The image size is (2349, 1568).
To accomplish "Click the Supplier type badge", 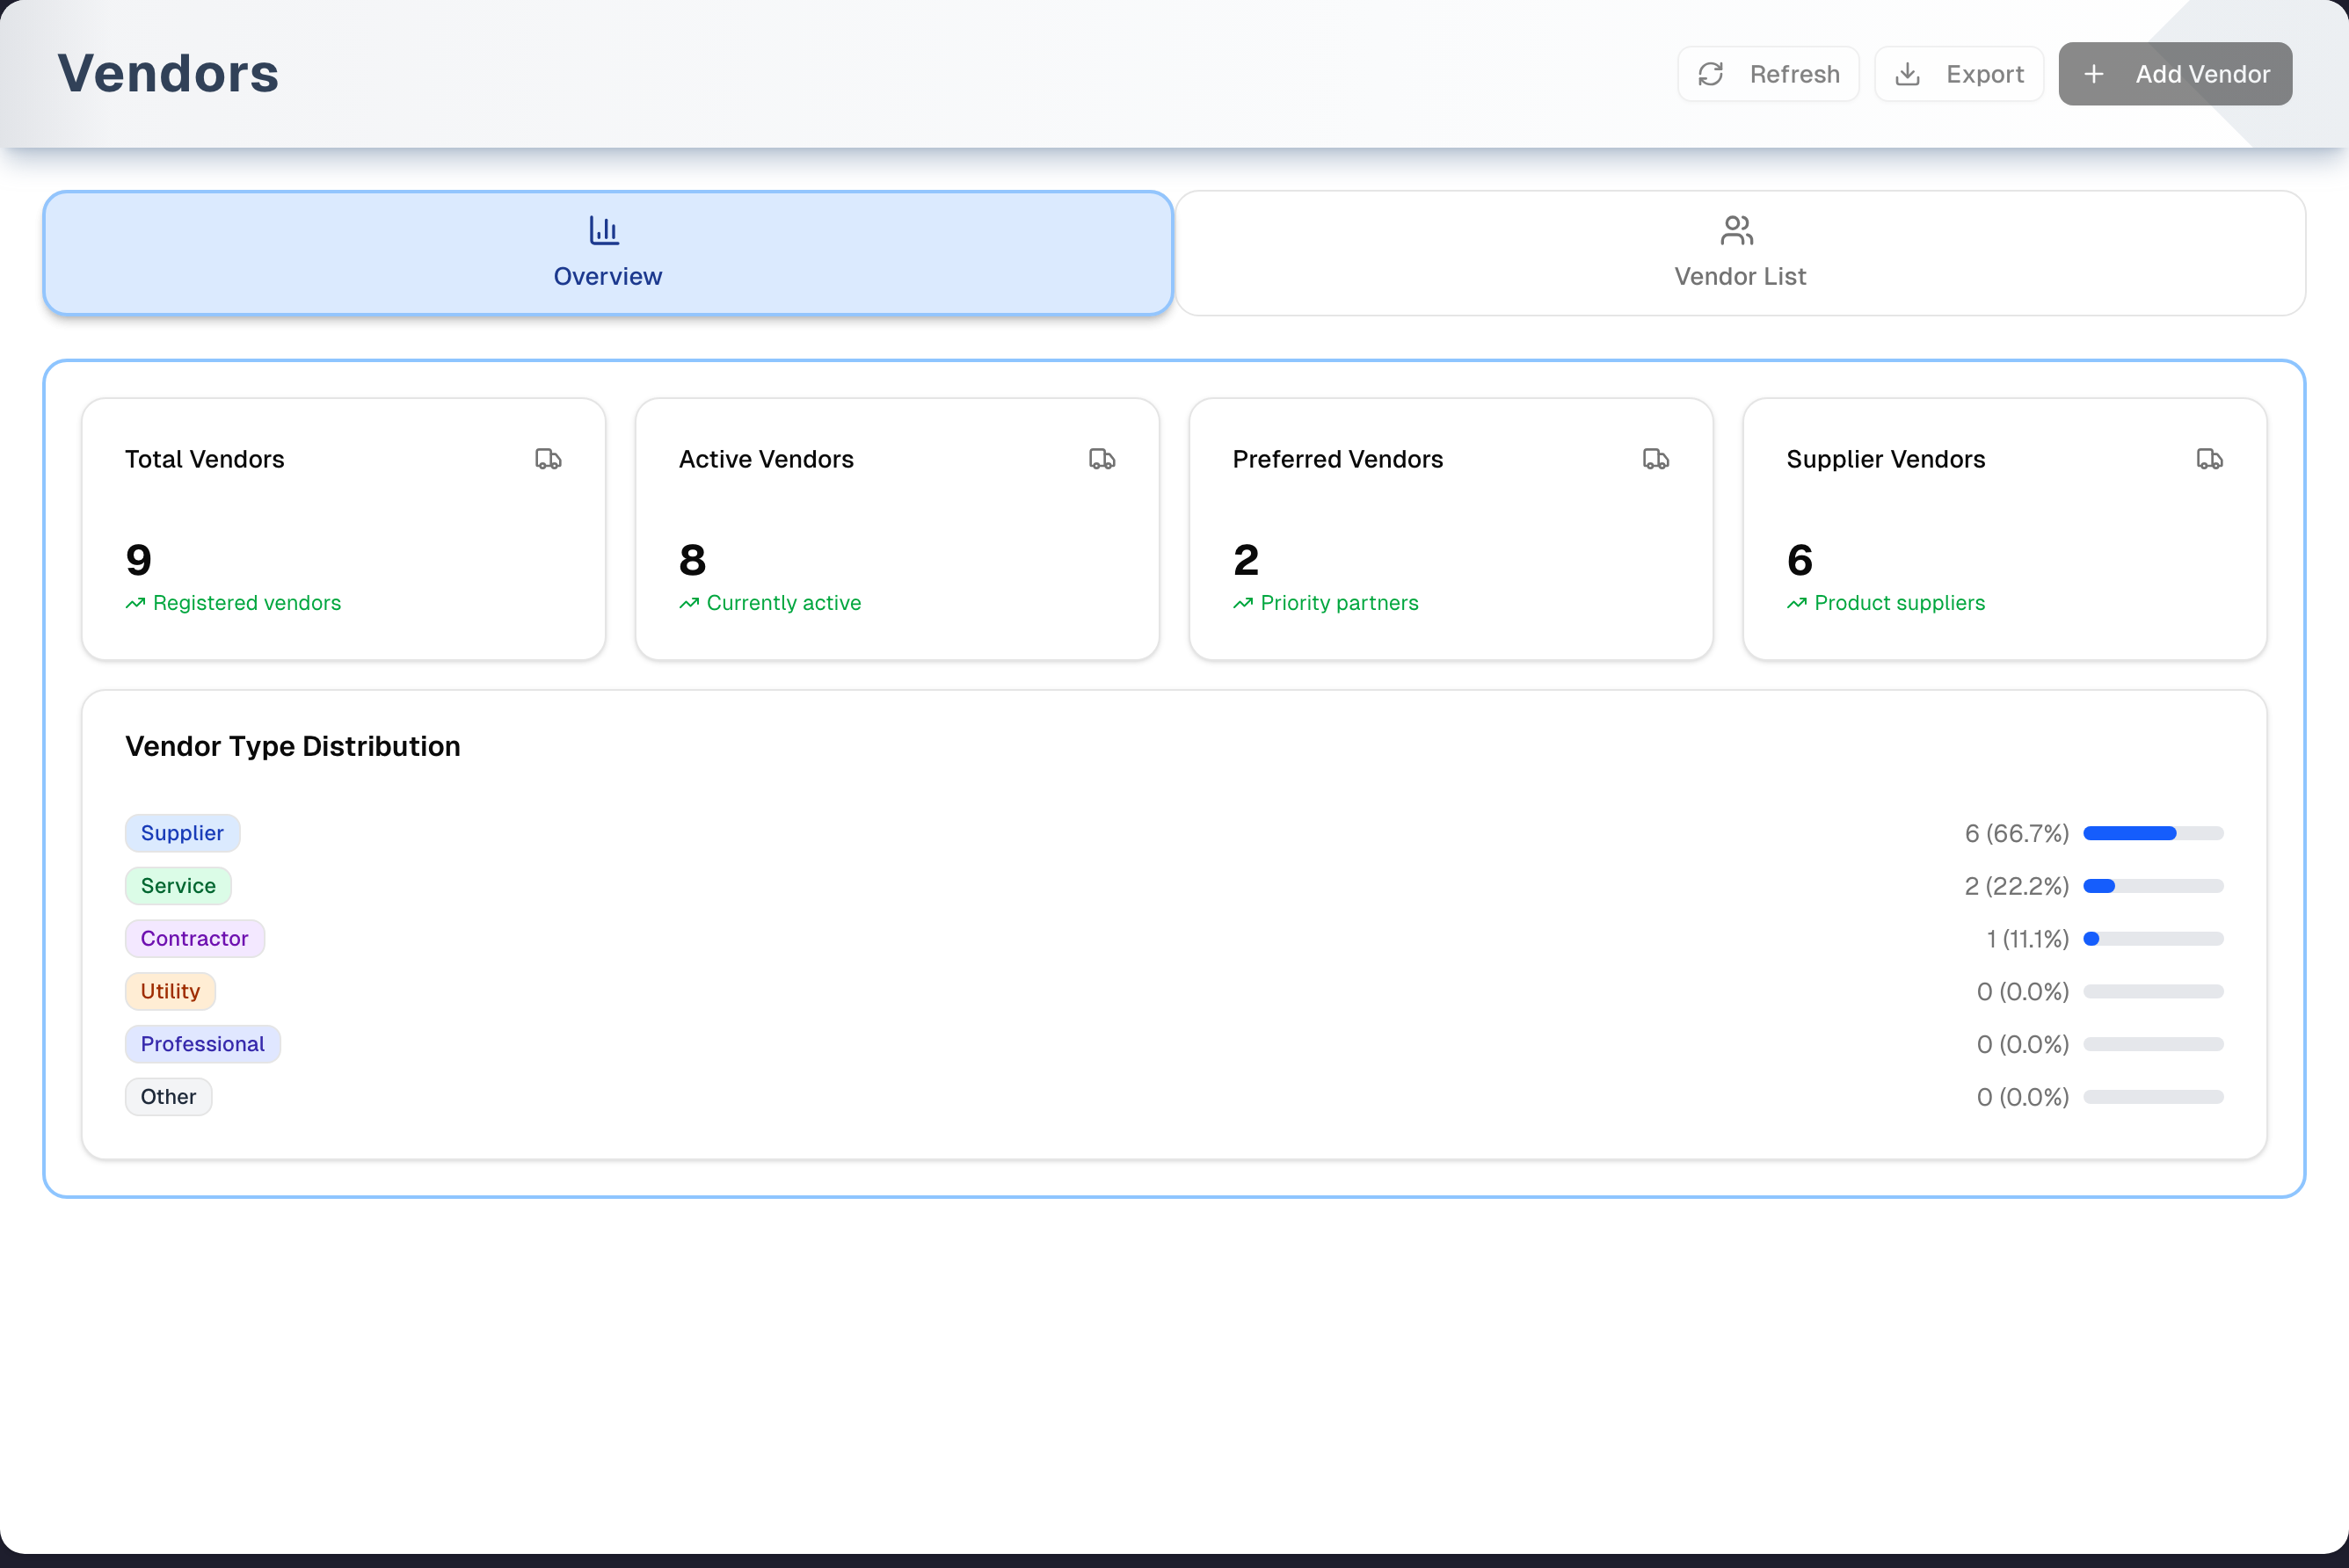I will (x=182, y=833).
